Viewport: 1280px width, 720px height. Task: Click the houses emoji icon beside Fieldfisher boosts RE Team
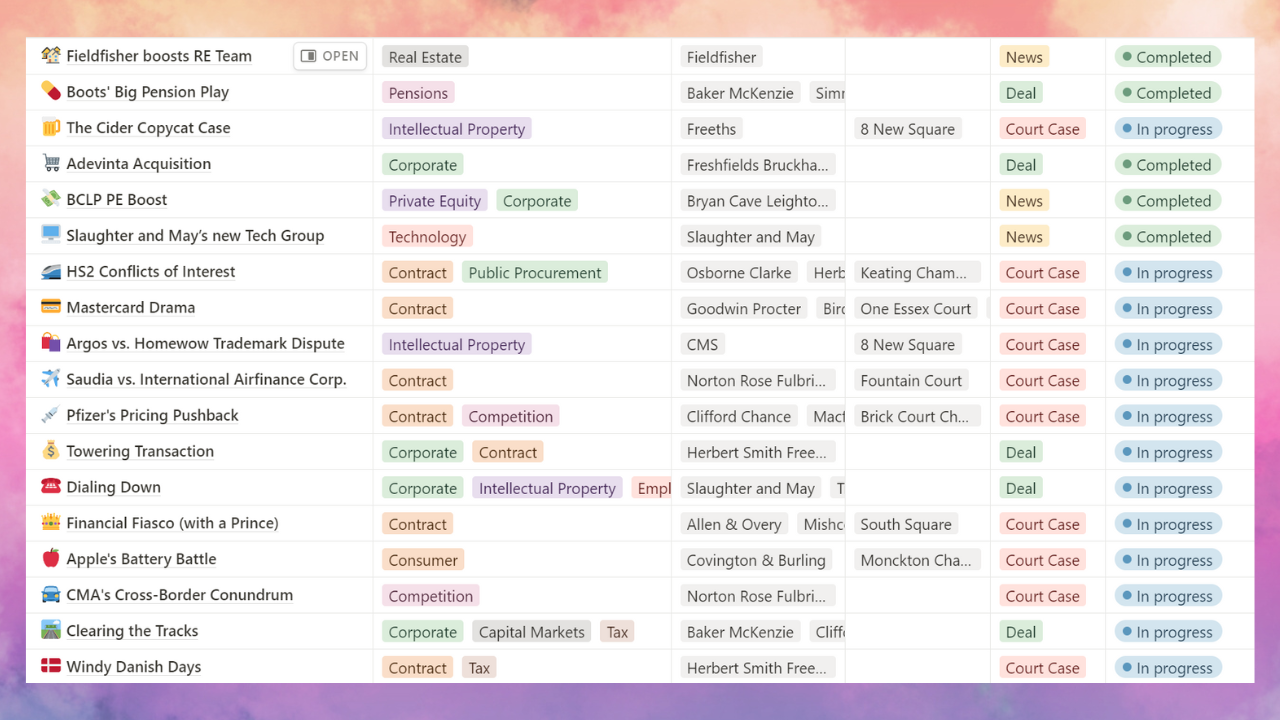pos(51,56)
